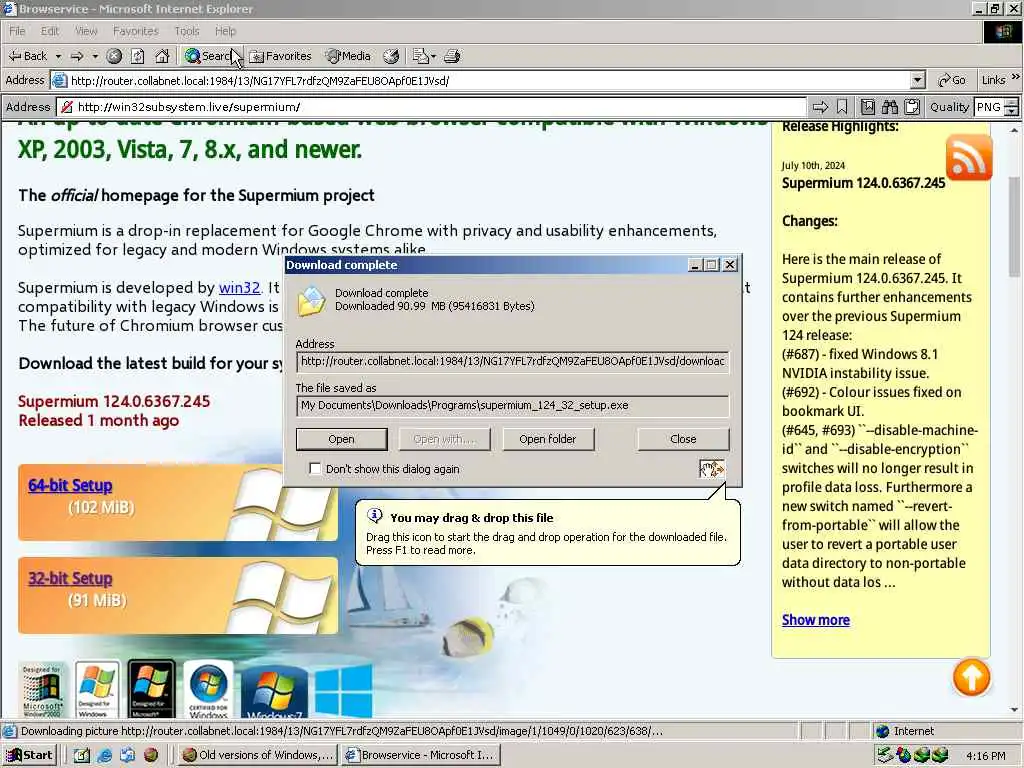
Task: Expand the IE address bar dropdown
Action: click(918, 80)
